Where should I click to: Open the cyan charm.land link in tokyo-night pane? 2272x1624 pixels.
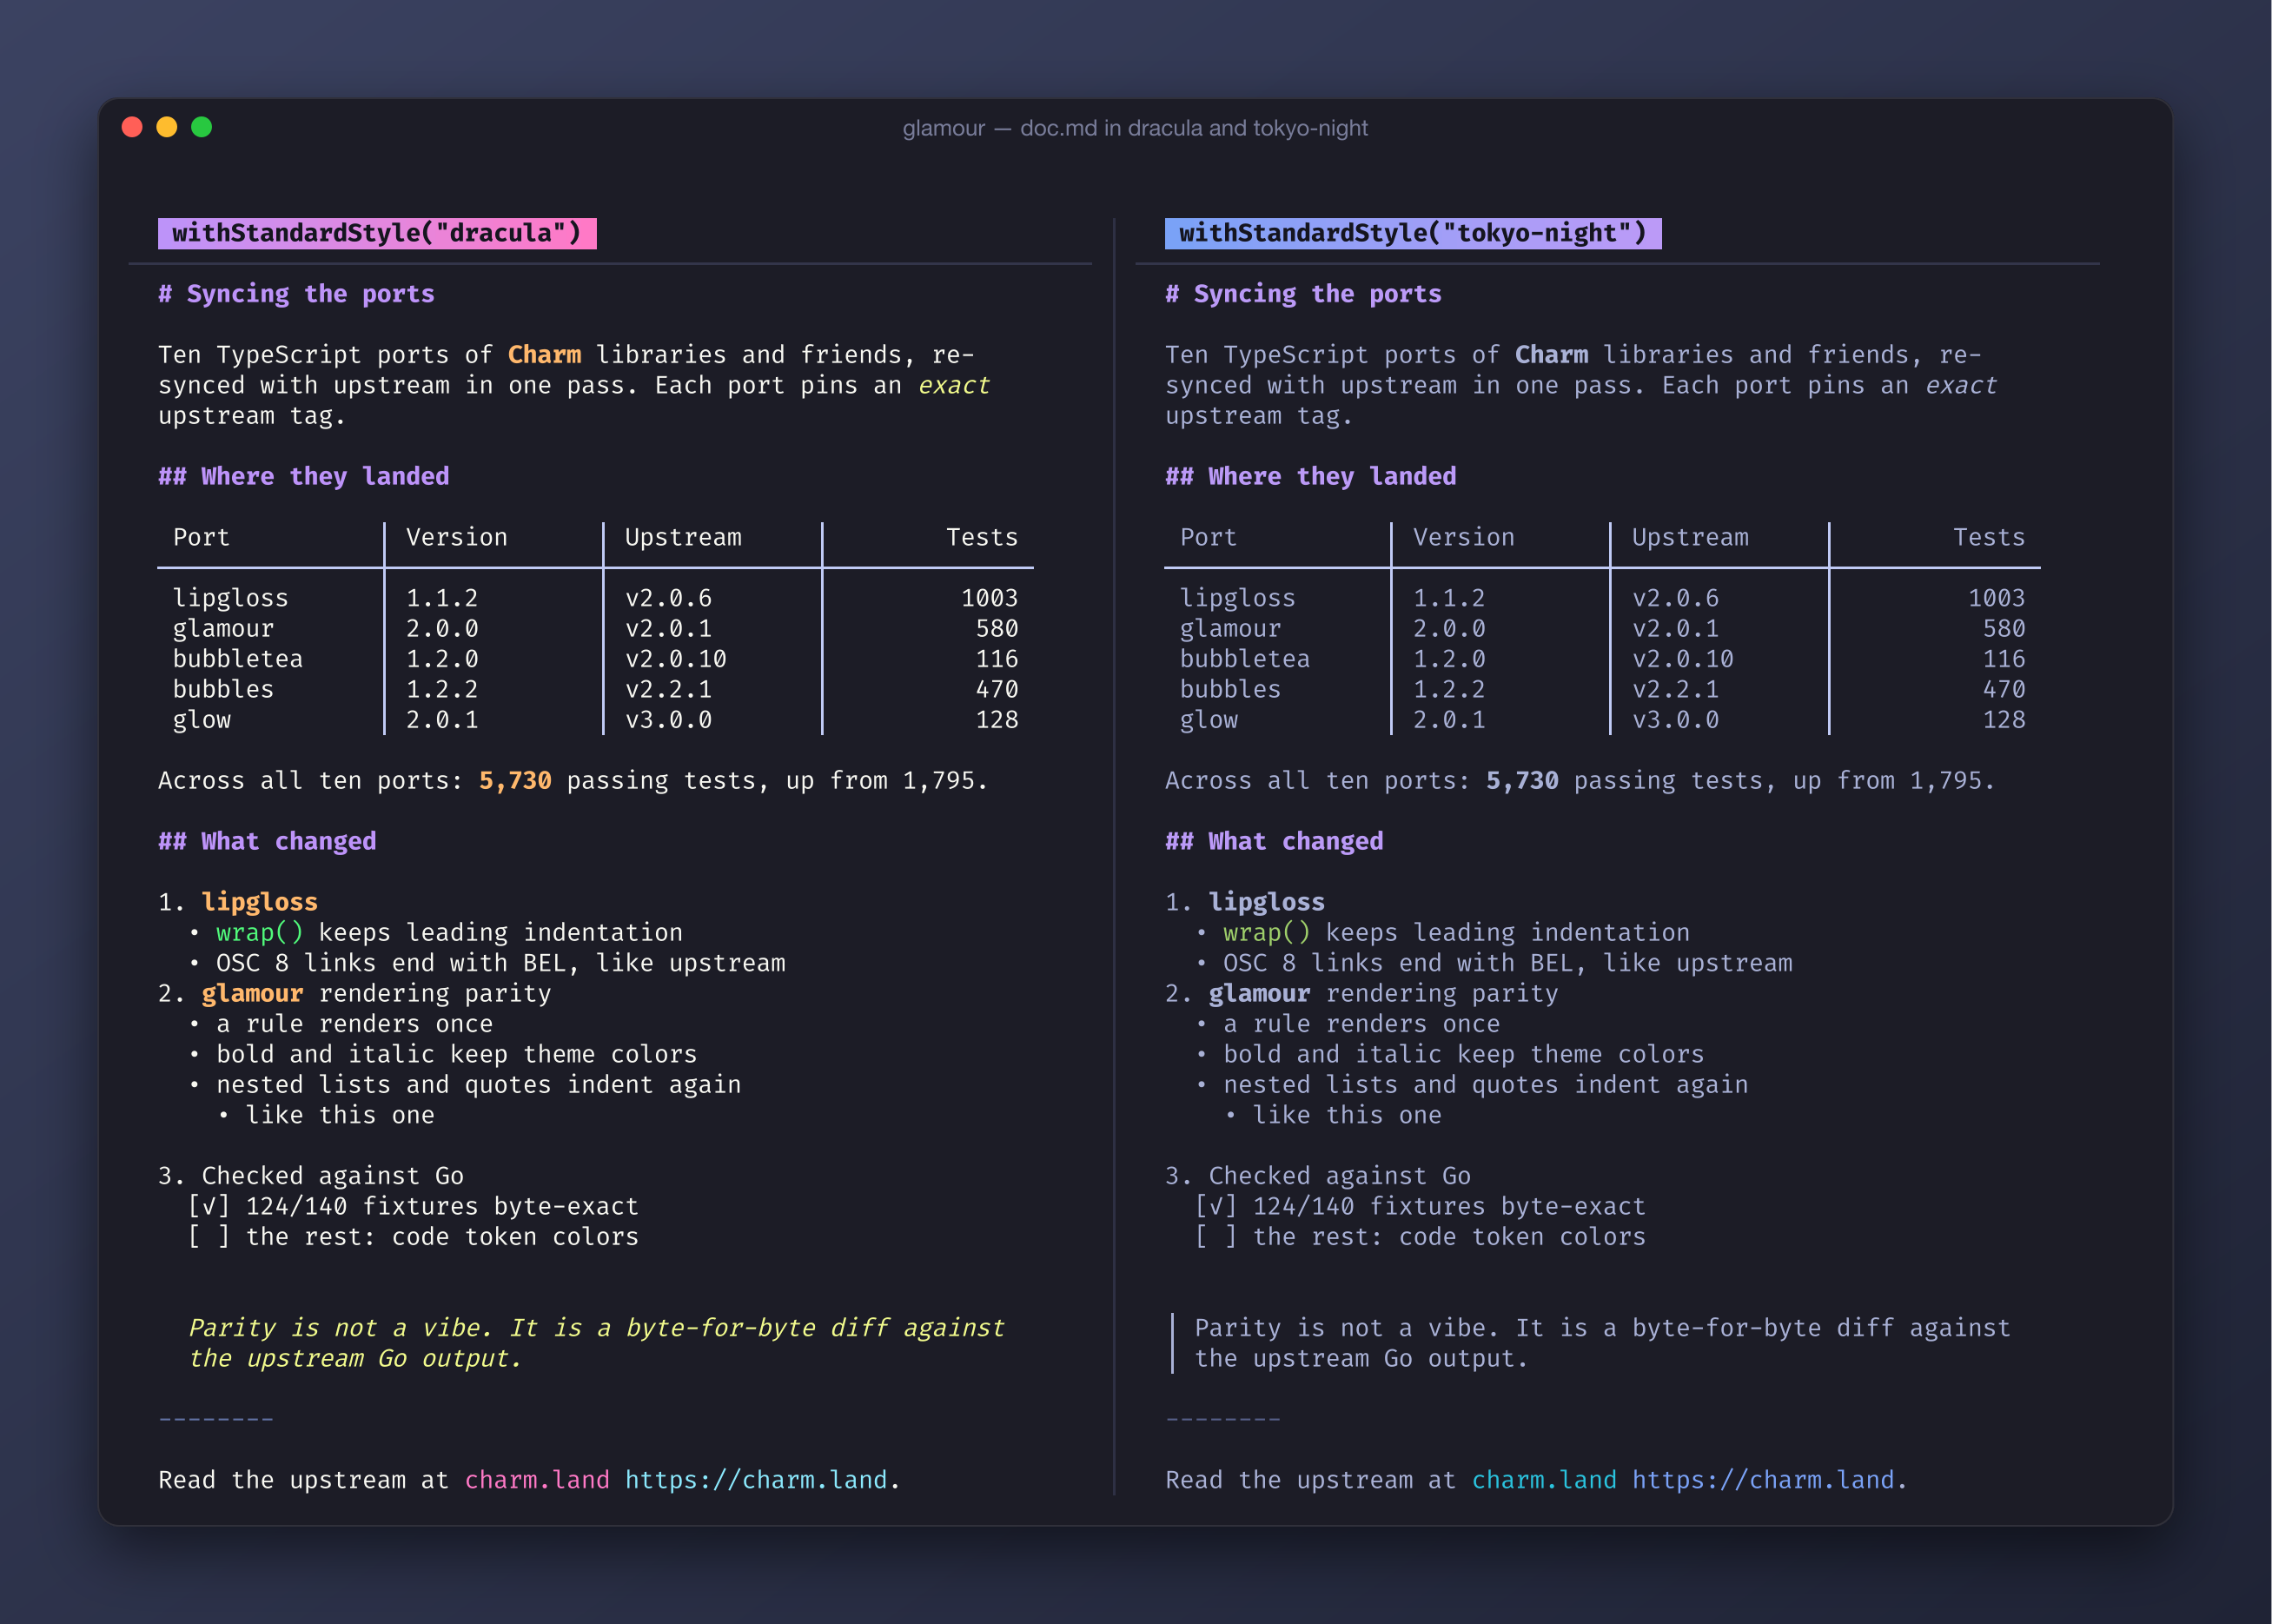pyautogui.click(x=1544, y=1480)
